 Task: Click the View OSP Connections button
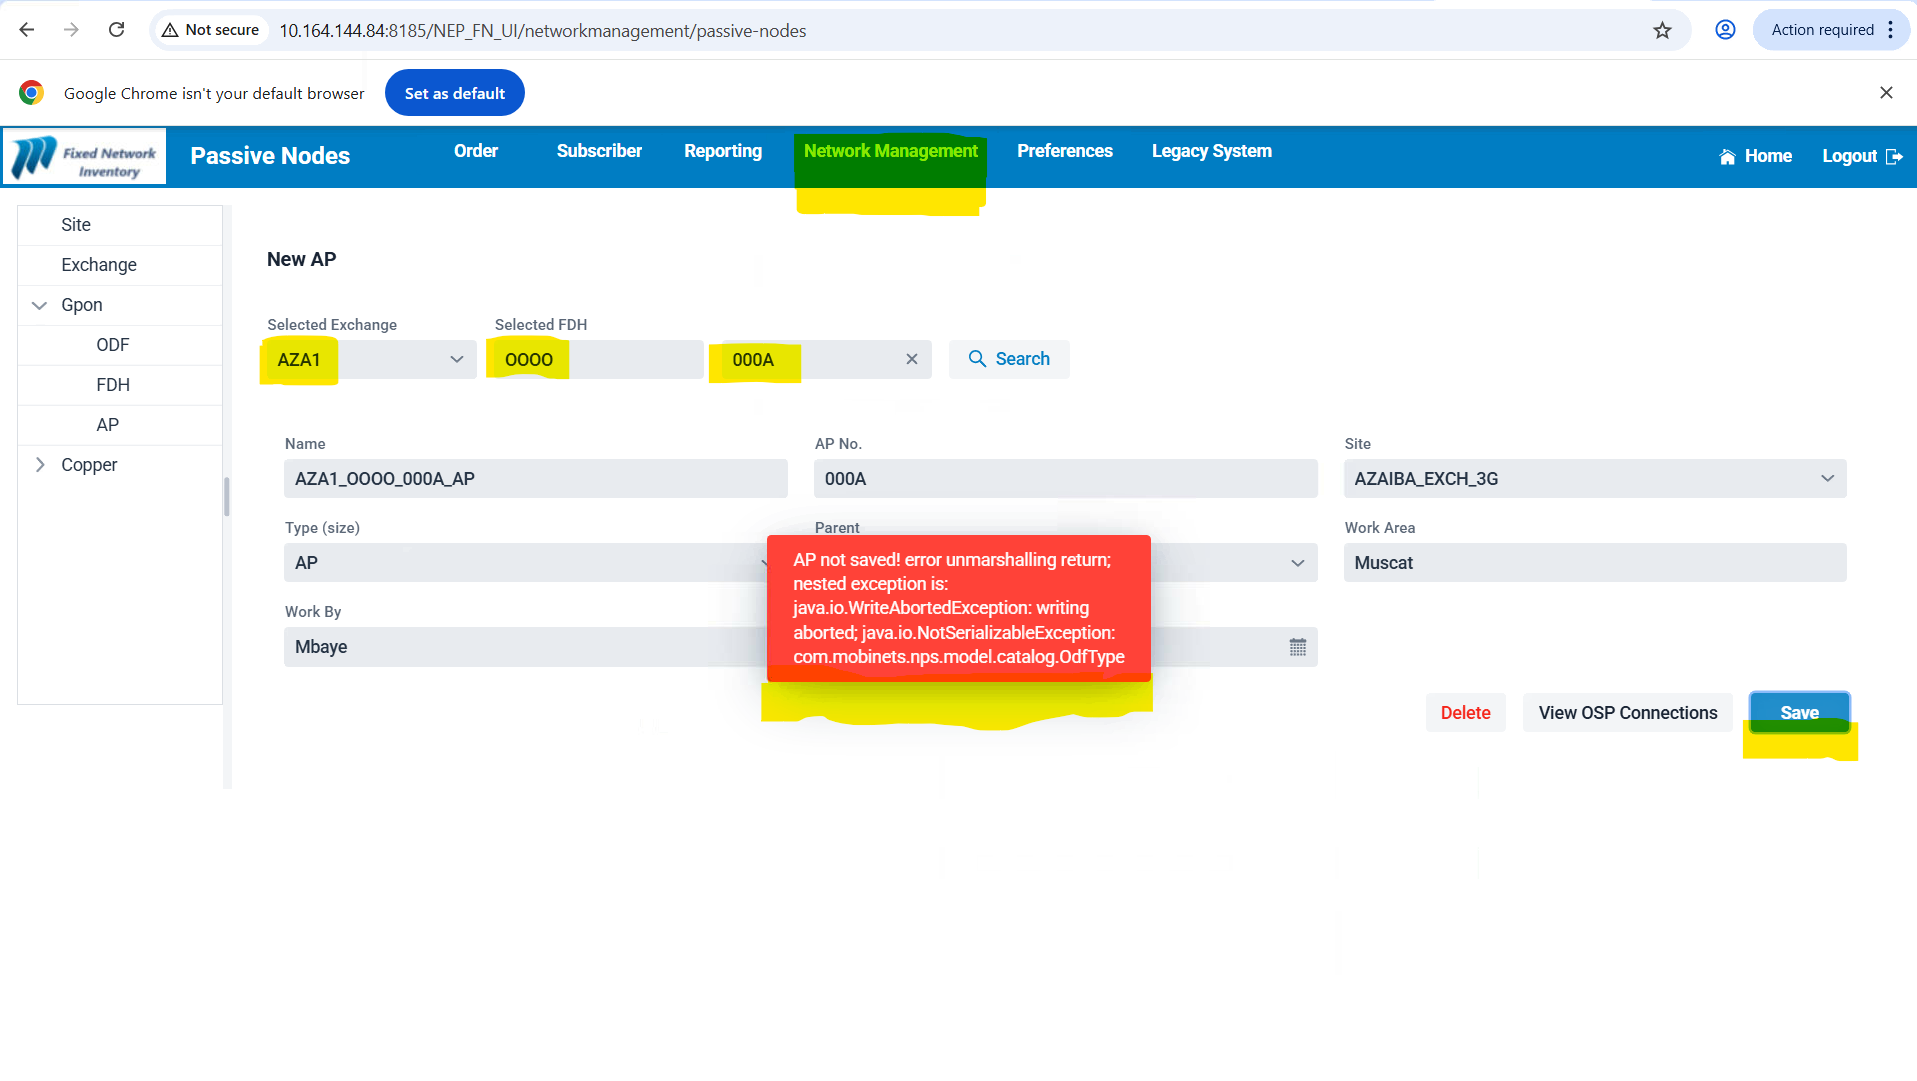pyautogui.click(x=1627, y=713)
